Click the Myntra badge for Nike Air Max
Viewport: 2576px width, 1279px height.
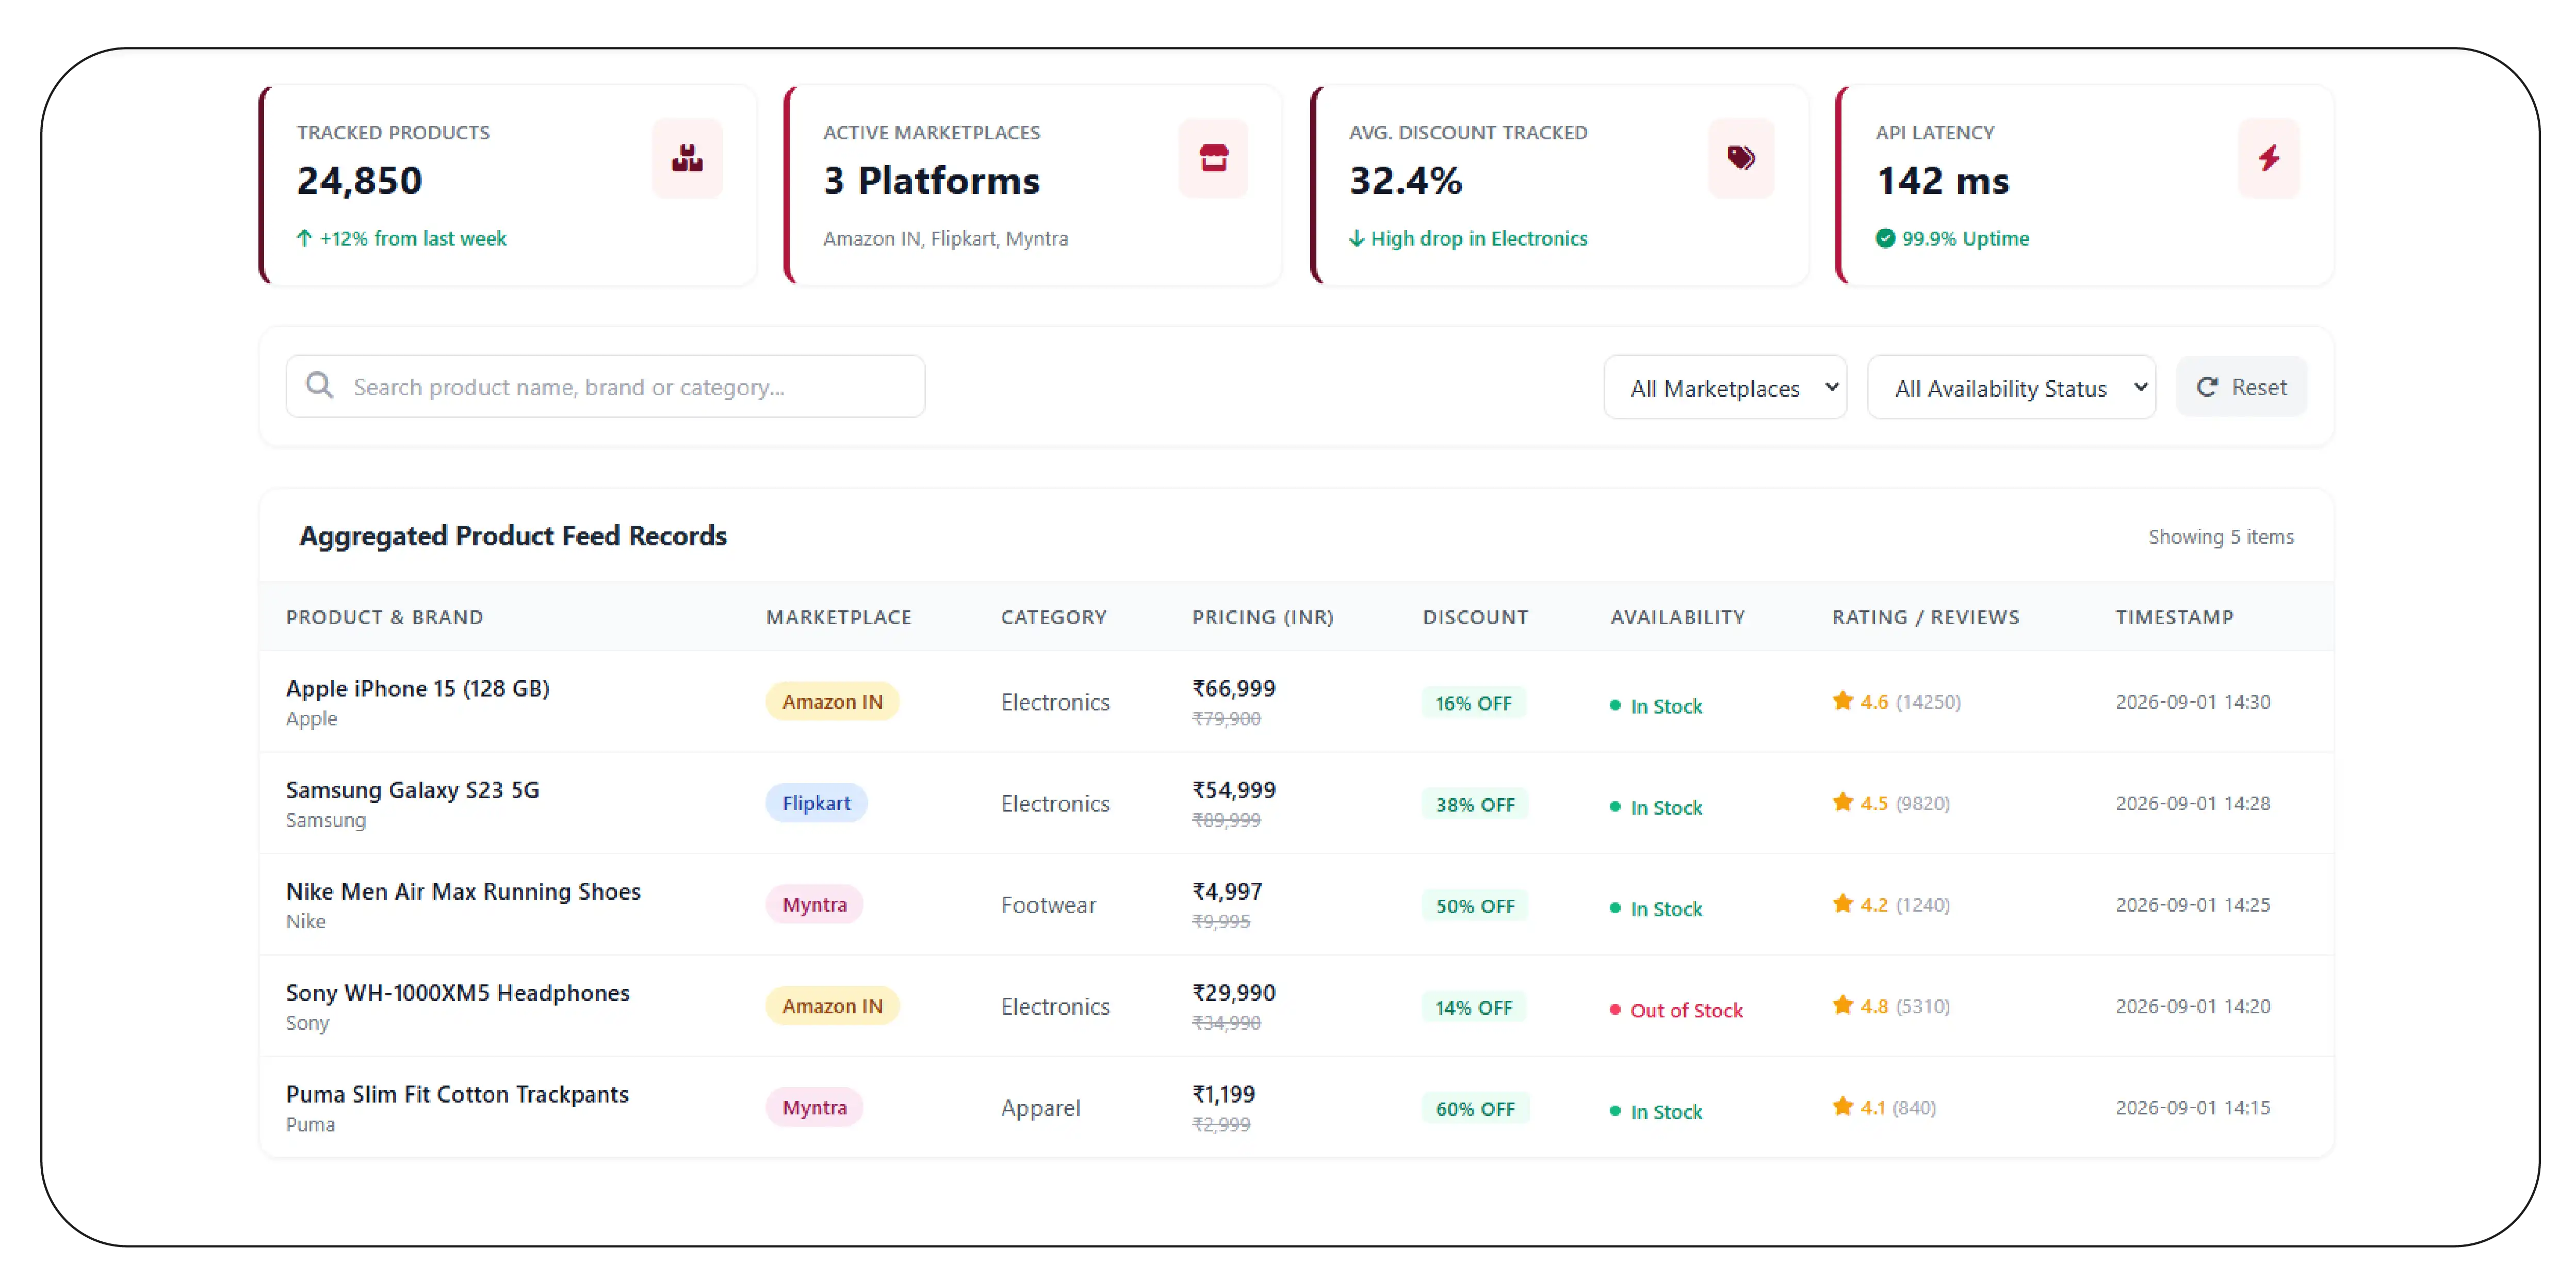(x=814, y=905)
